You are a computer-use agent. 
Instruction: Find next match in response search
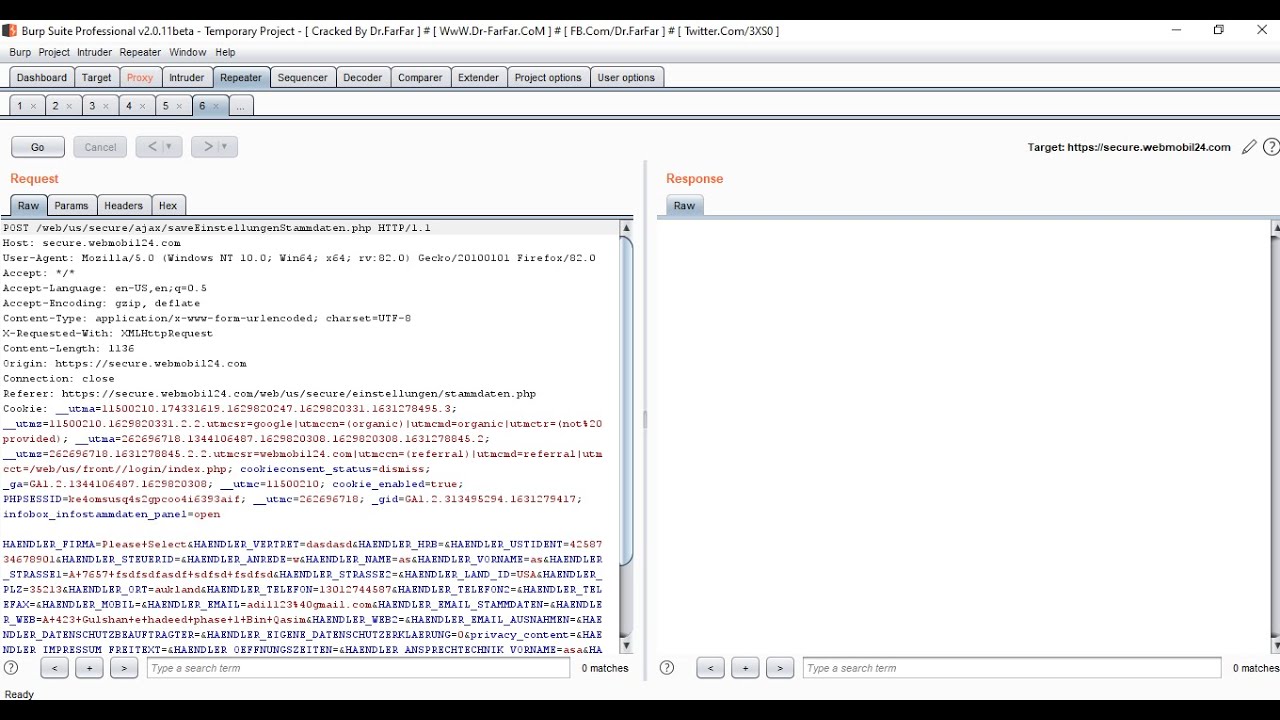(x=780, y=668)
